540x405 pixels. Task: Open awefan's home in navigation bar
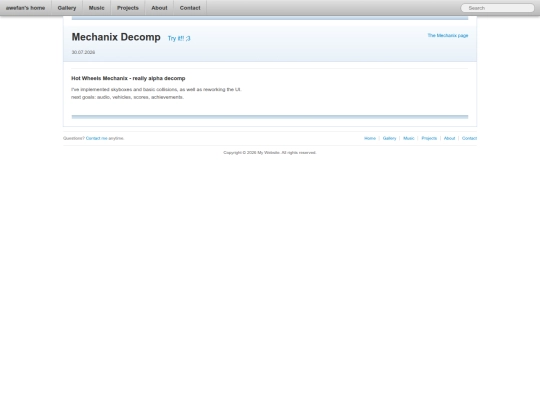(25, 8)
